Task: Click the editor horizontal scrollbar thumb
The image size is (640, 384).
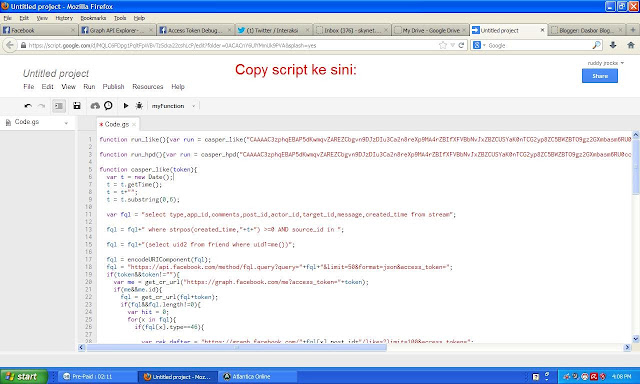Action: (236, 347)
